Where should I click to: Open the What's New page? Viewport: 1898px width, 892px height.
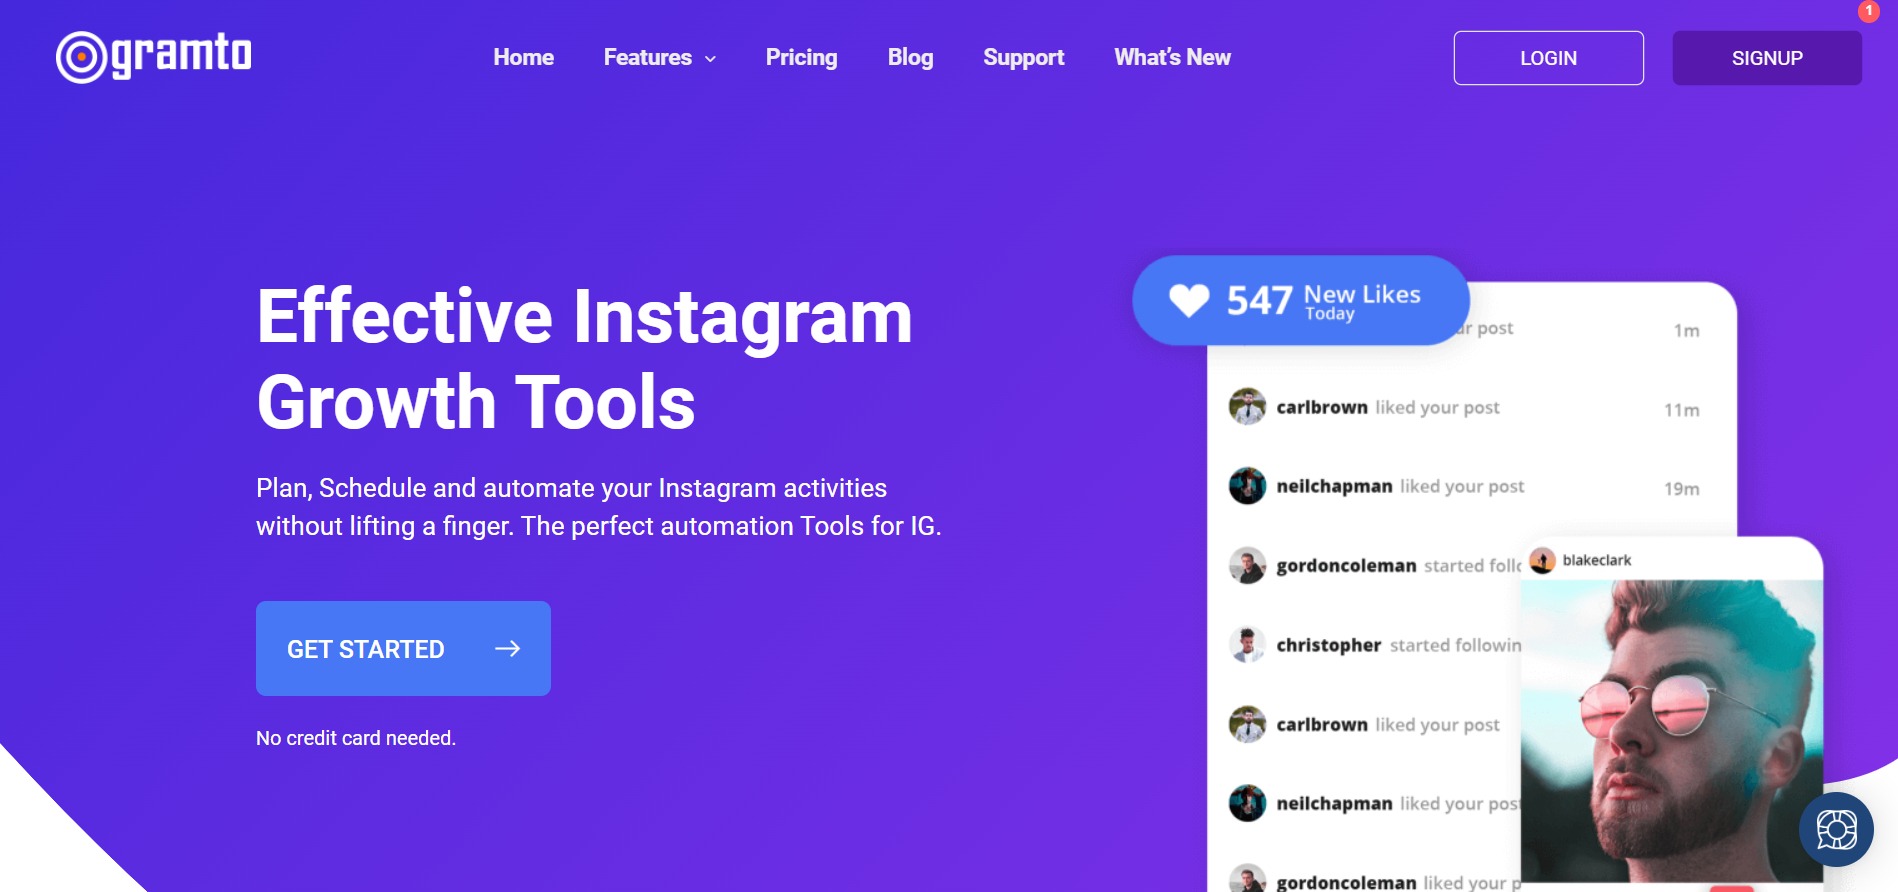[x=1172, y=58]
